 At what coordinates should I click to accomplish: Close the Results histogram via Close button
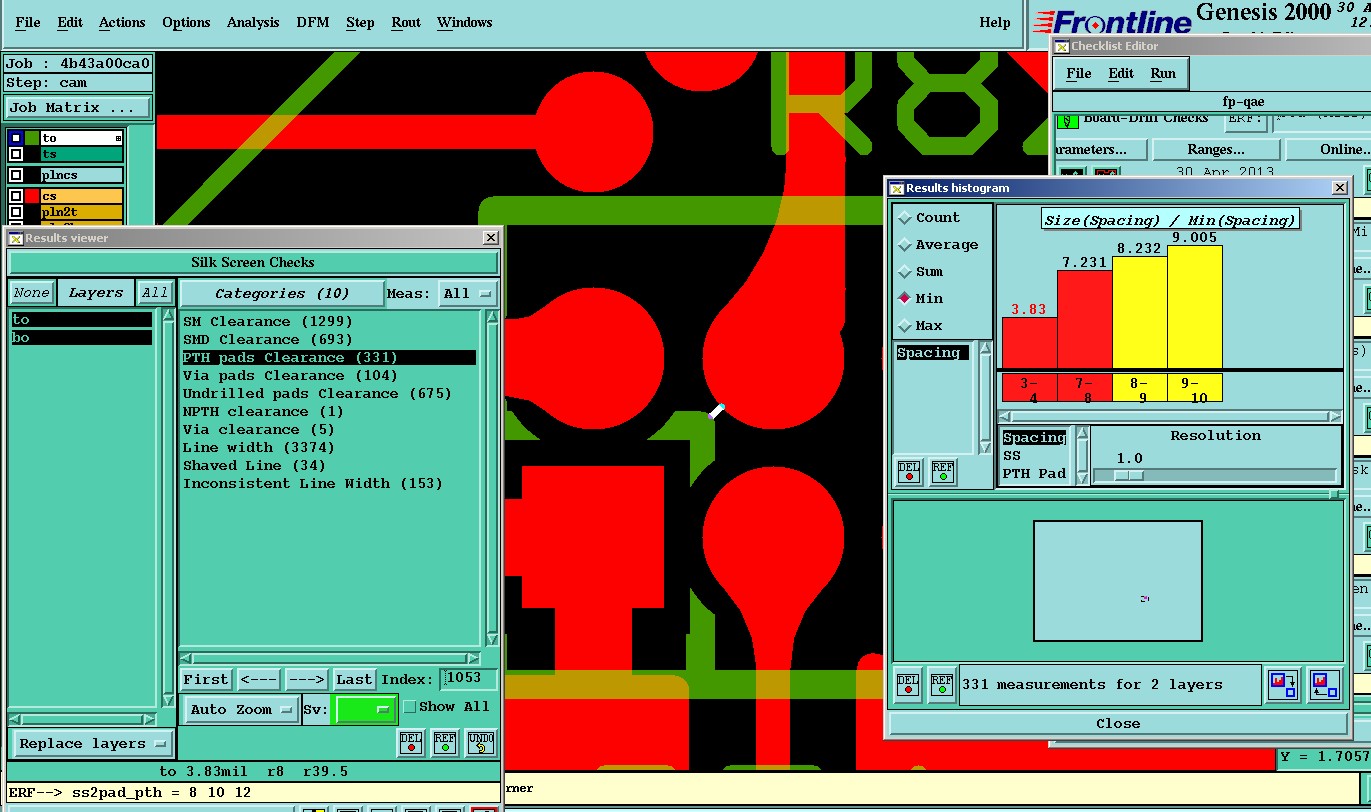pyautogui.click(x=1117, y=723)
